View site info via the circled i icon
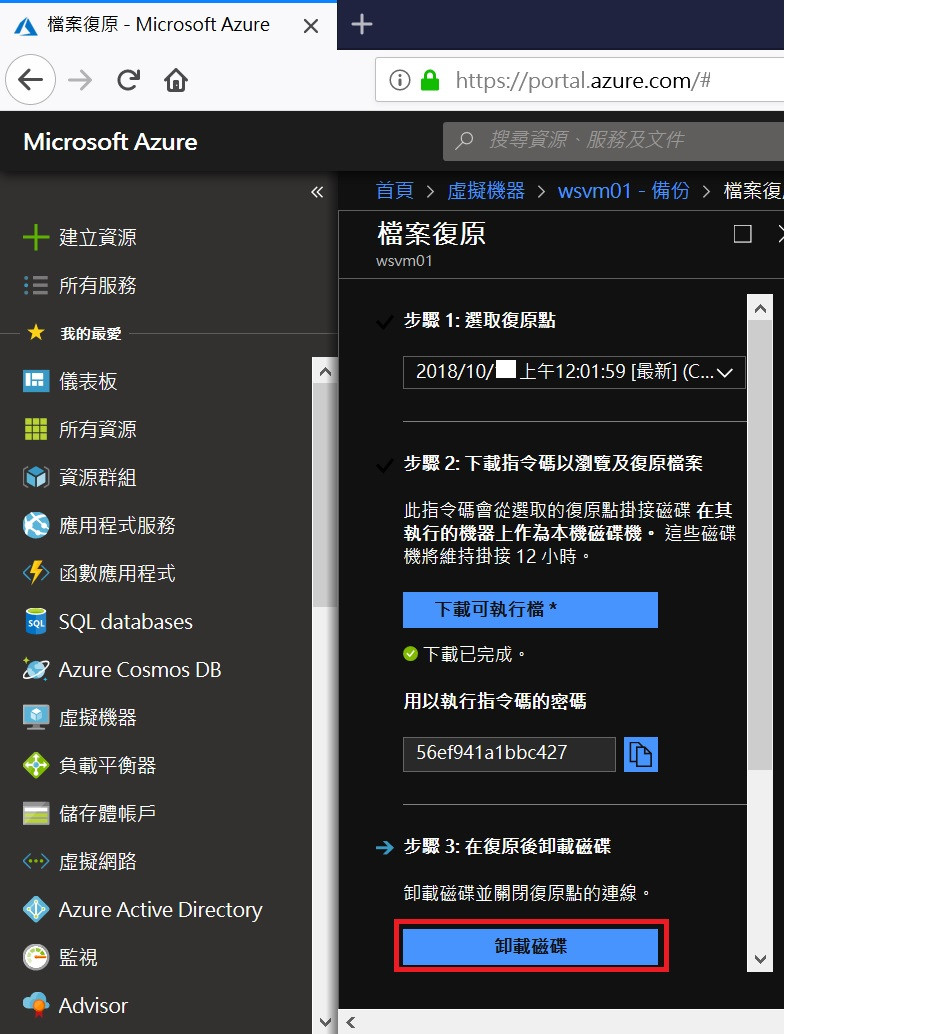Viewport: 930px width, 1034px height. point(400,80)
